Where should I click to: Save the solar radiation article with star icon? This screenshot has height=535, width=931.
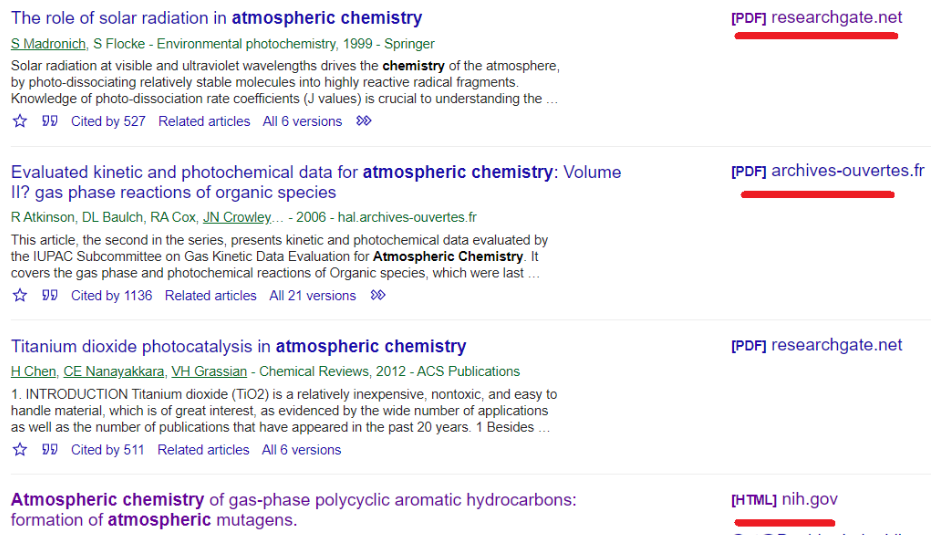click(x=20, y=121)
